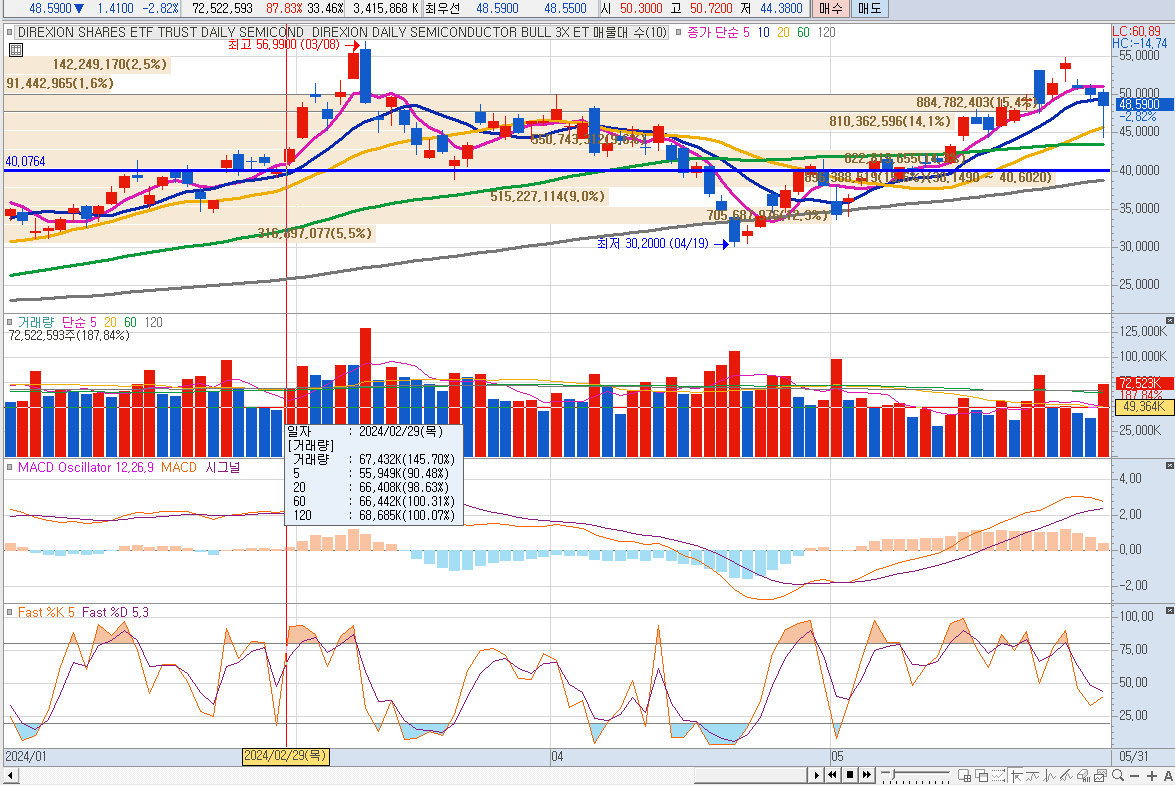Click the 시그널 signal legend label
The width and height of the screenshot is (1175, 785).
click(223, 467)
